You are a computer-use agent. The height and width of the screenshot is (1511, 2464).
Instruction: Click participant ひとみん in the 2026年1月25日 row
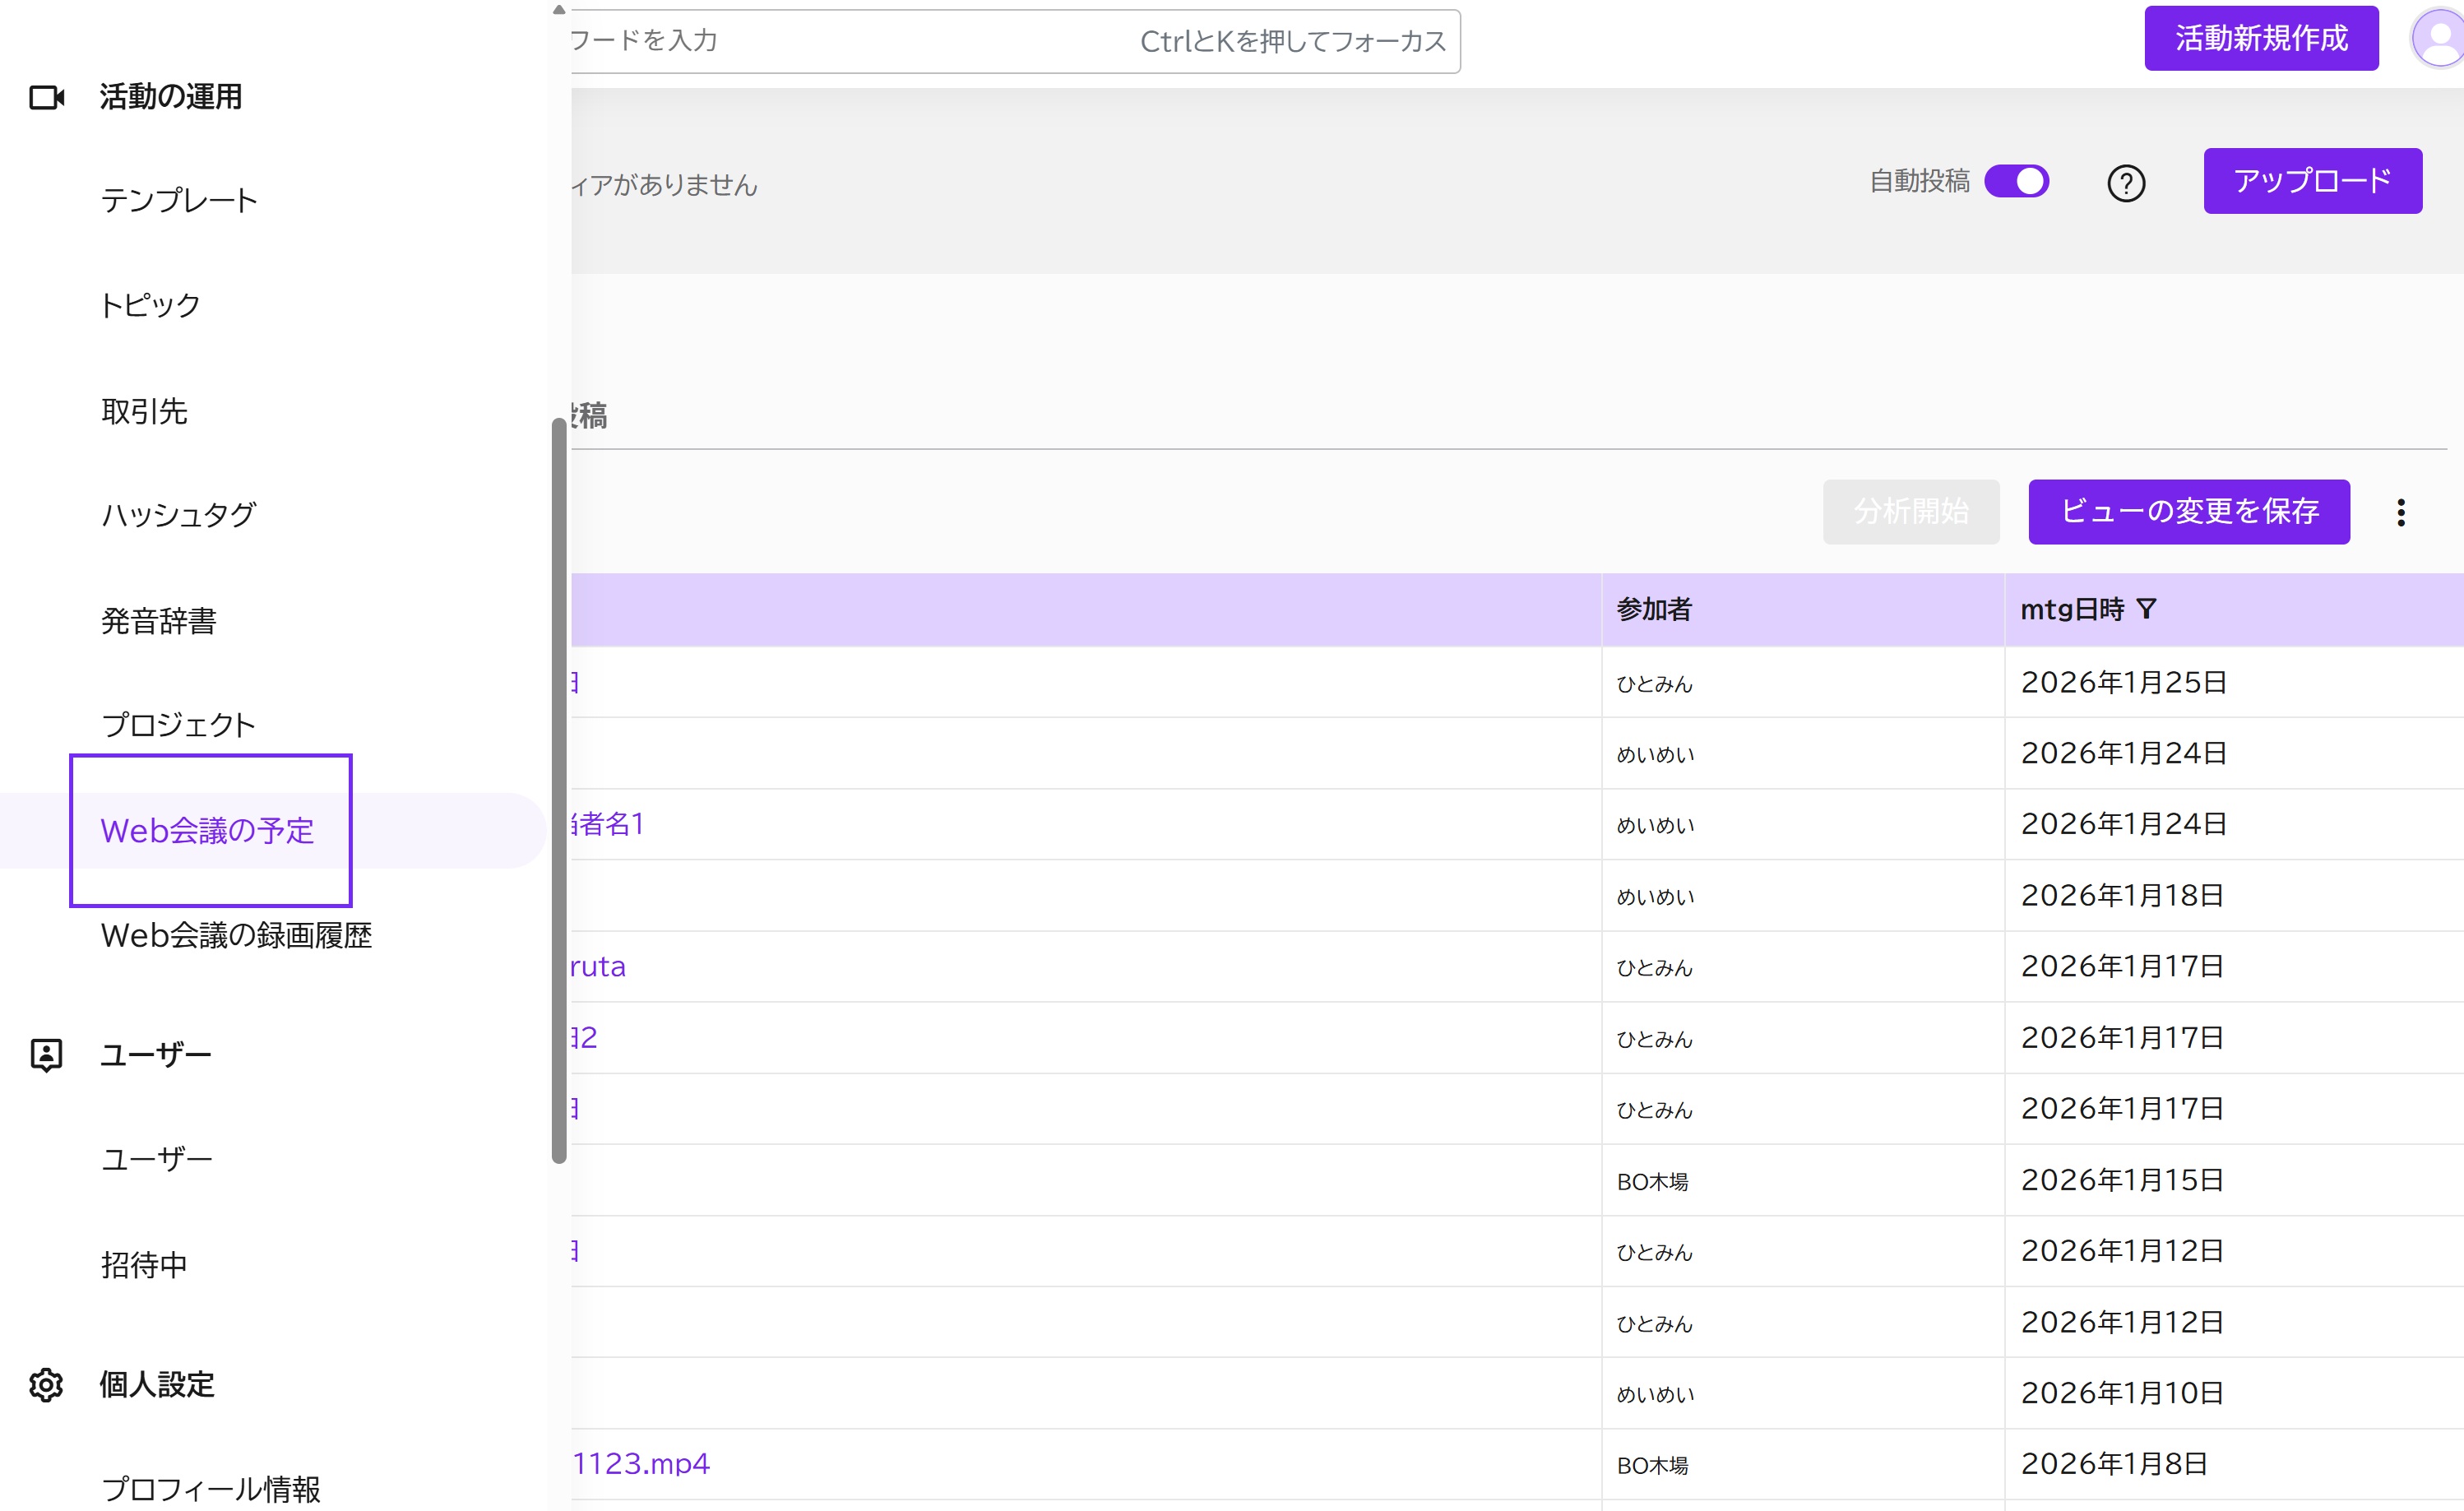click(1655, 684)
